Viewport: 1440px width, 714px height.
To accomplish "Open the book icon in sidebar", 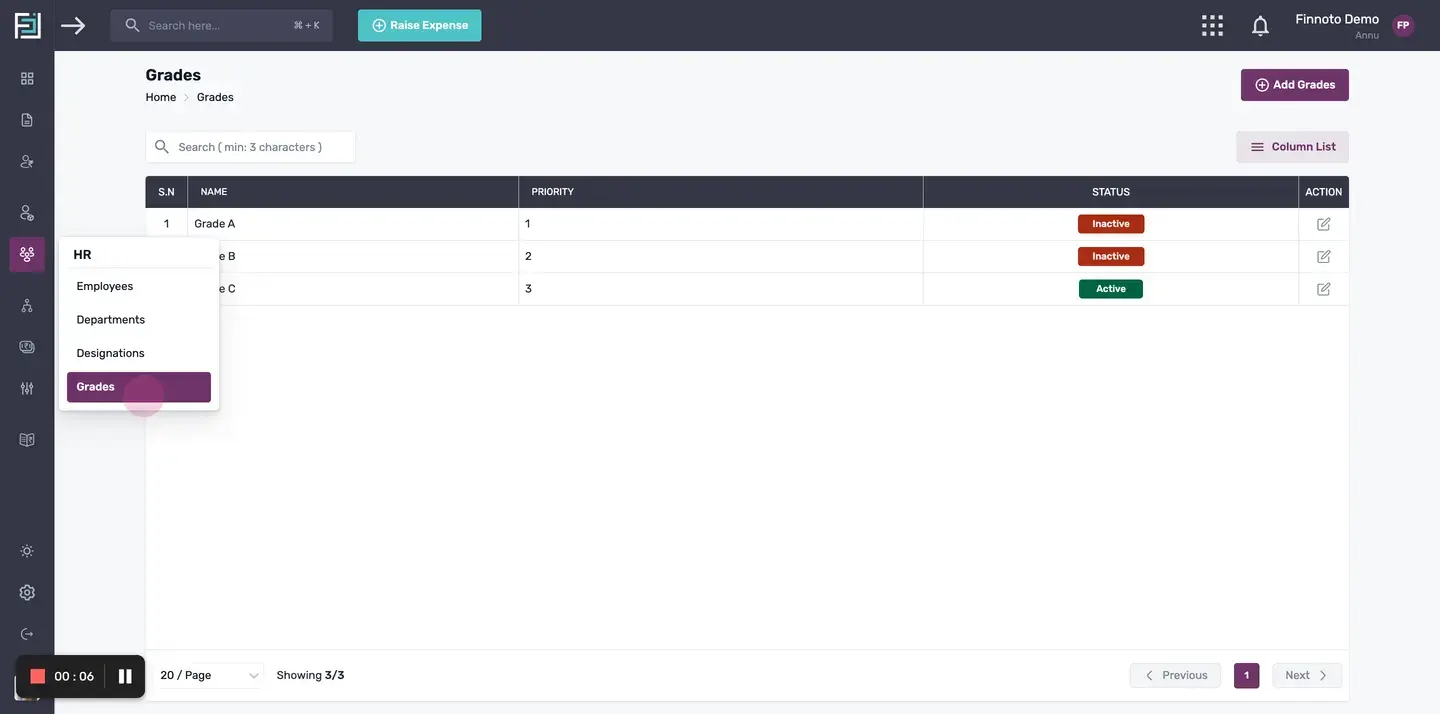I will point(27,439).
